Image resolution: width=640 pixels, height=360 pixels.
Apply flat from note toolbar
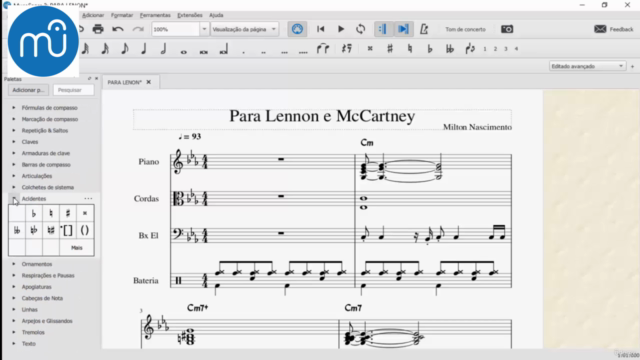[430, 49]
